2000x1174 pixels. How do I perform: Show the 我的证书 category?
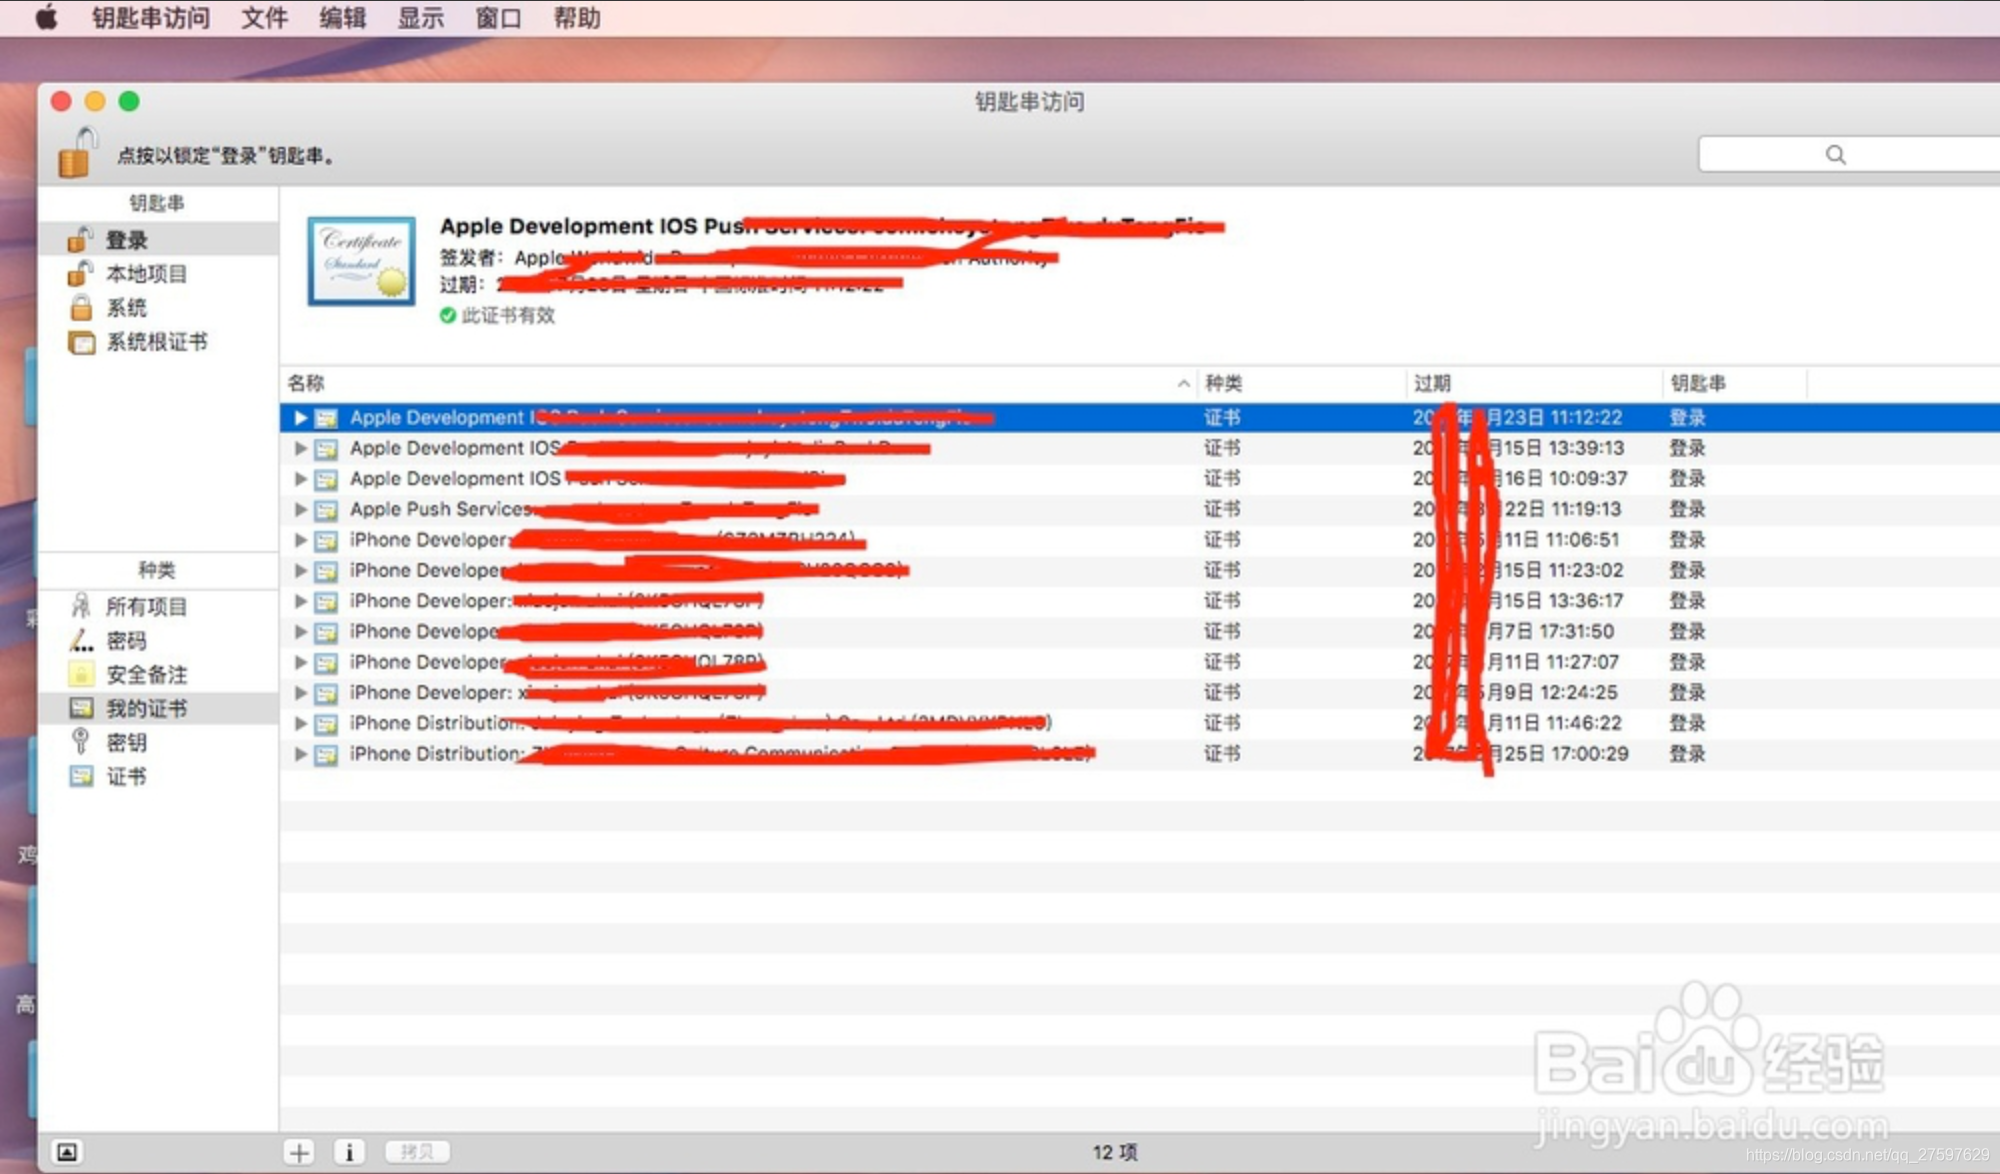pyautogui.click(x=159, y=709)
